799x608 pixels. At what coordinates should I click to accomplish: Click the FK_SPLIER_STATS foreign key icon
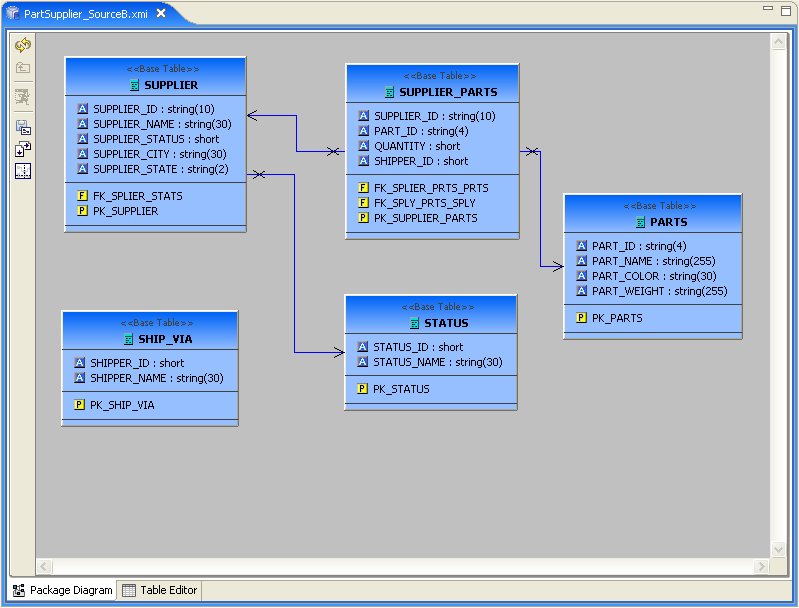(x=82, y=196)
